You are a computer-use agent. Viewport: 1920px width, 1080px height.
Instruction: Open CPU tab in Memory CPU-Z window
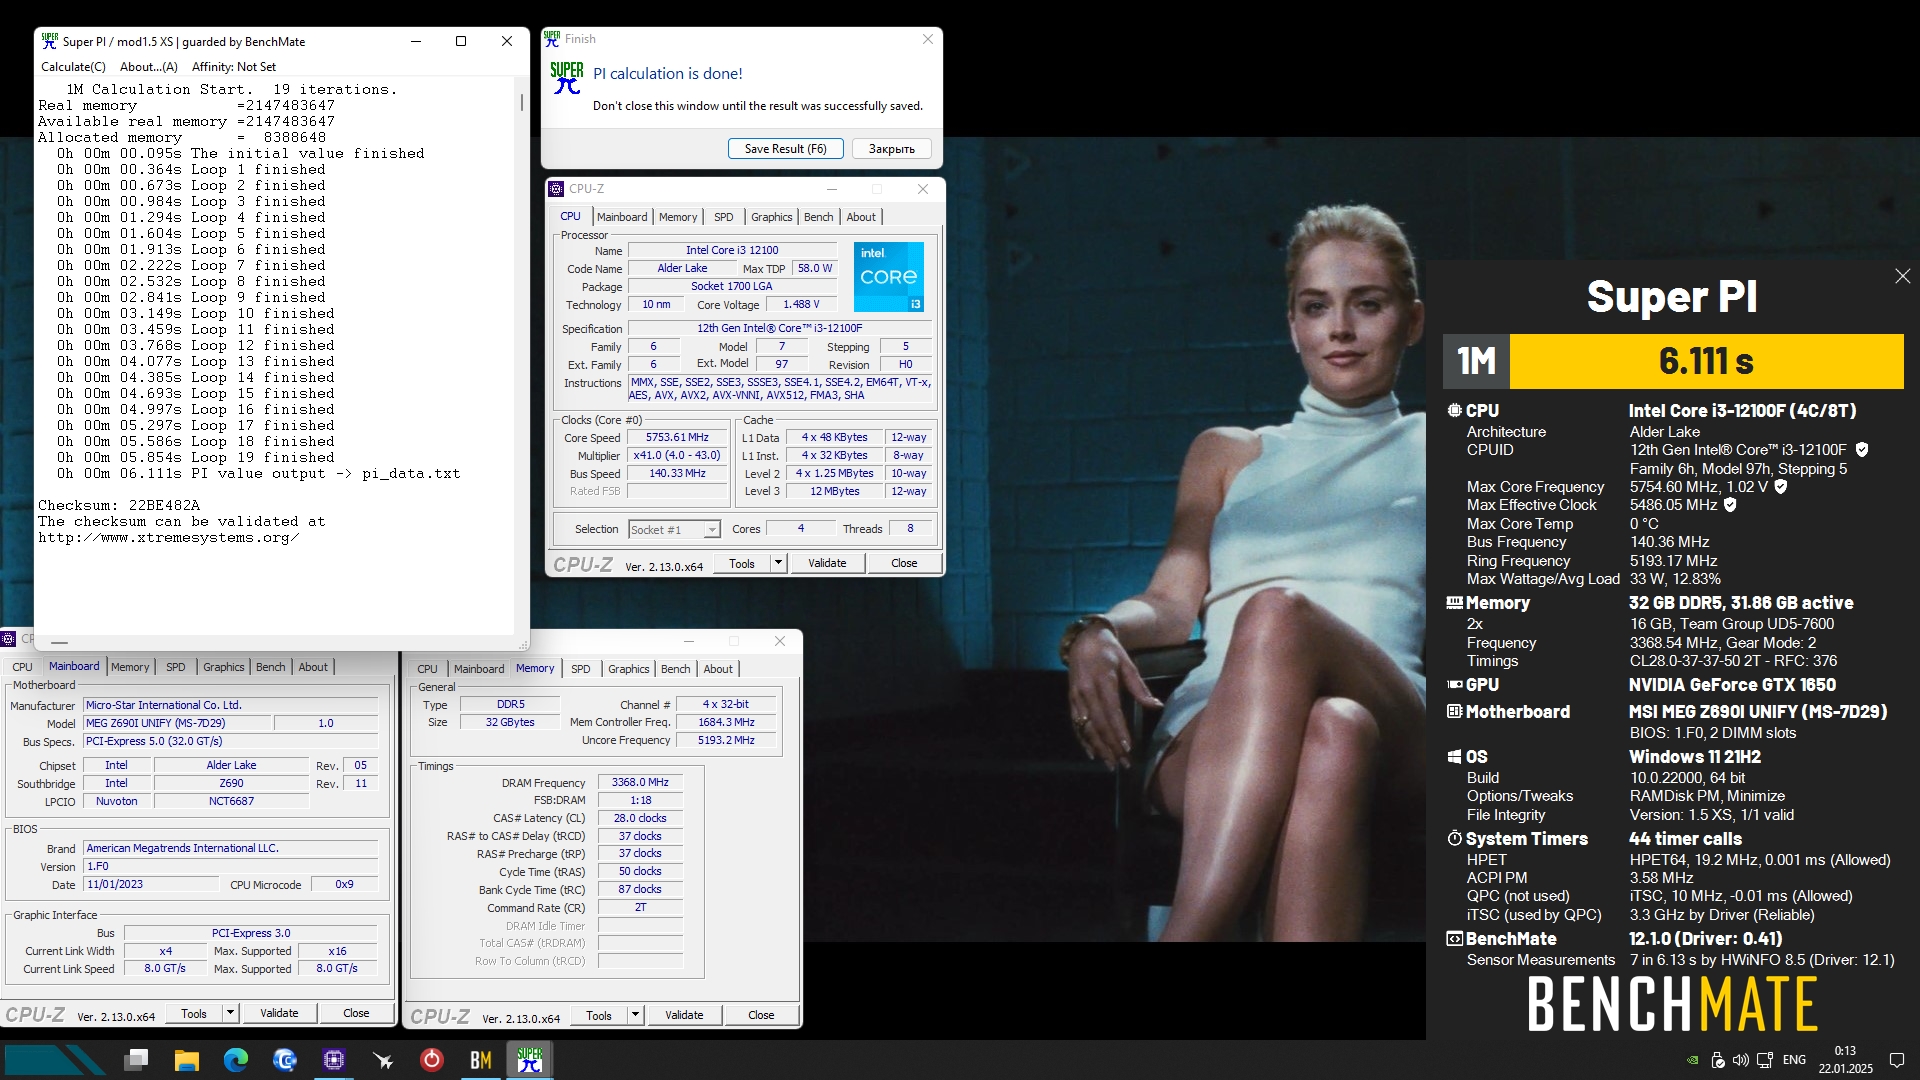click(427, 669)
